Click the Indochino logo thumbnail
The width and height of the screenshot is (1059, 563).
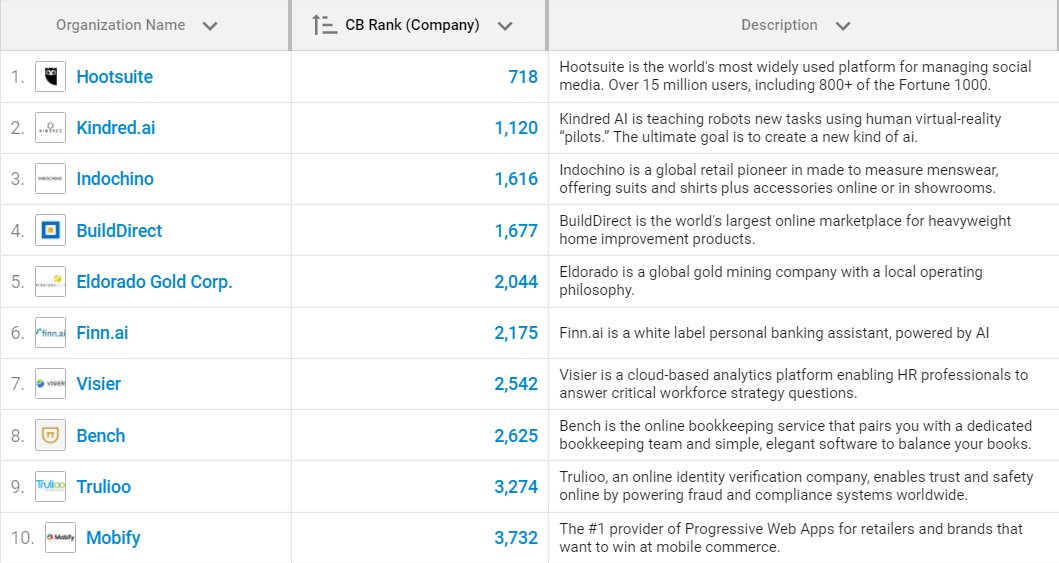51,179
